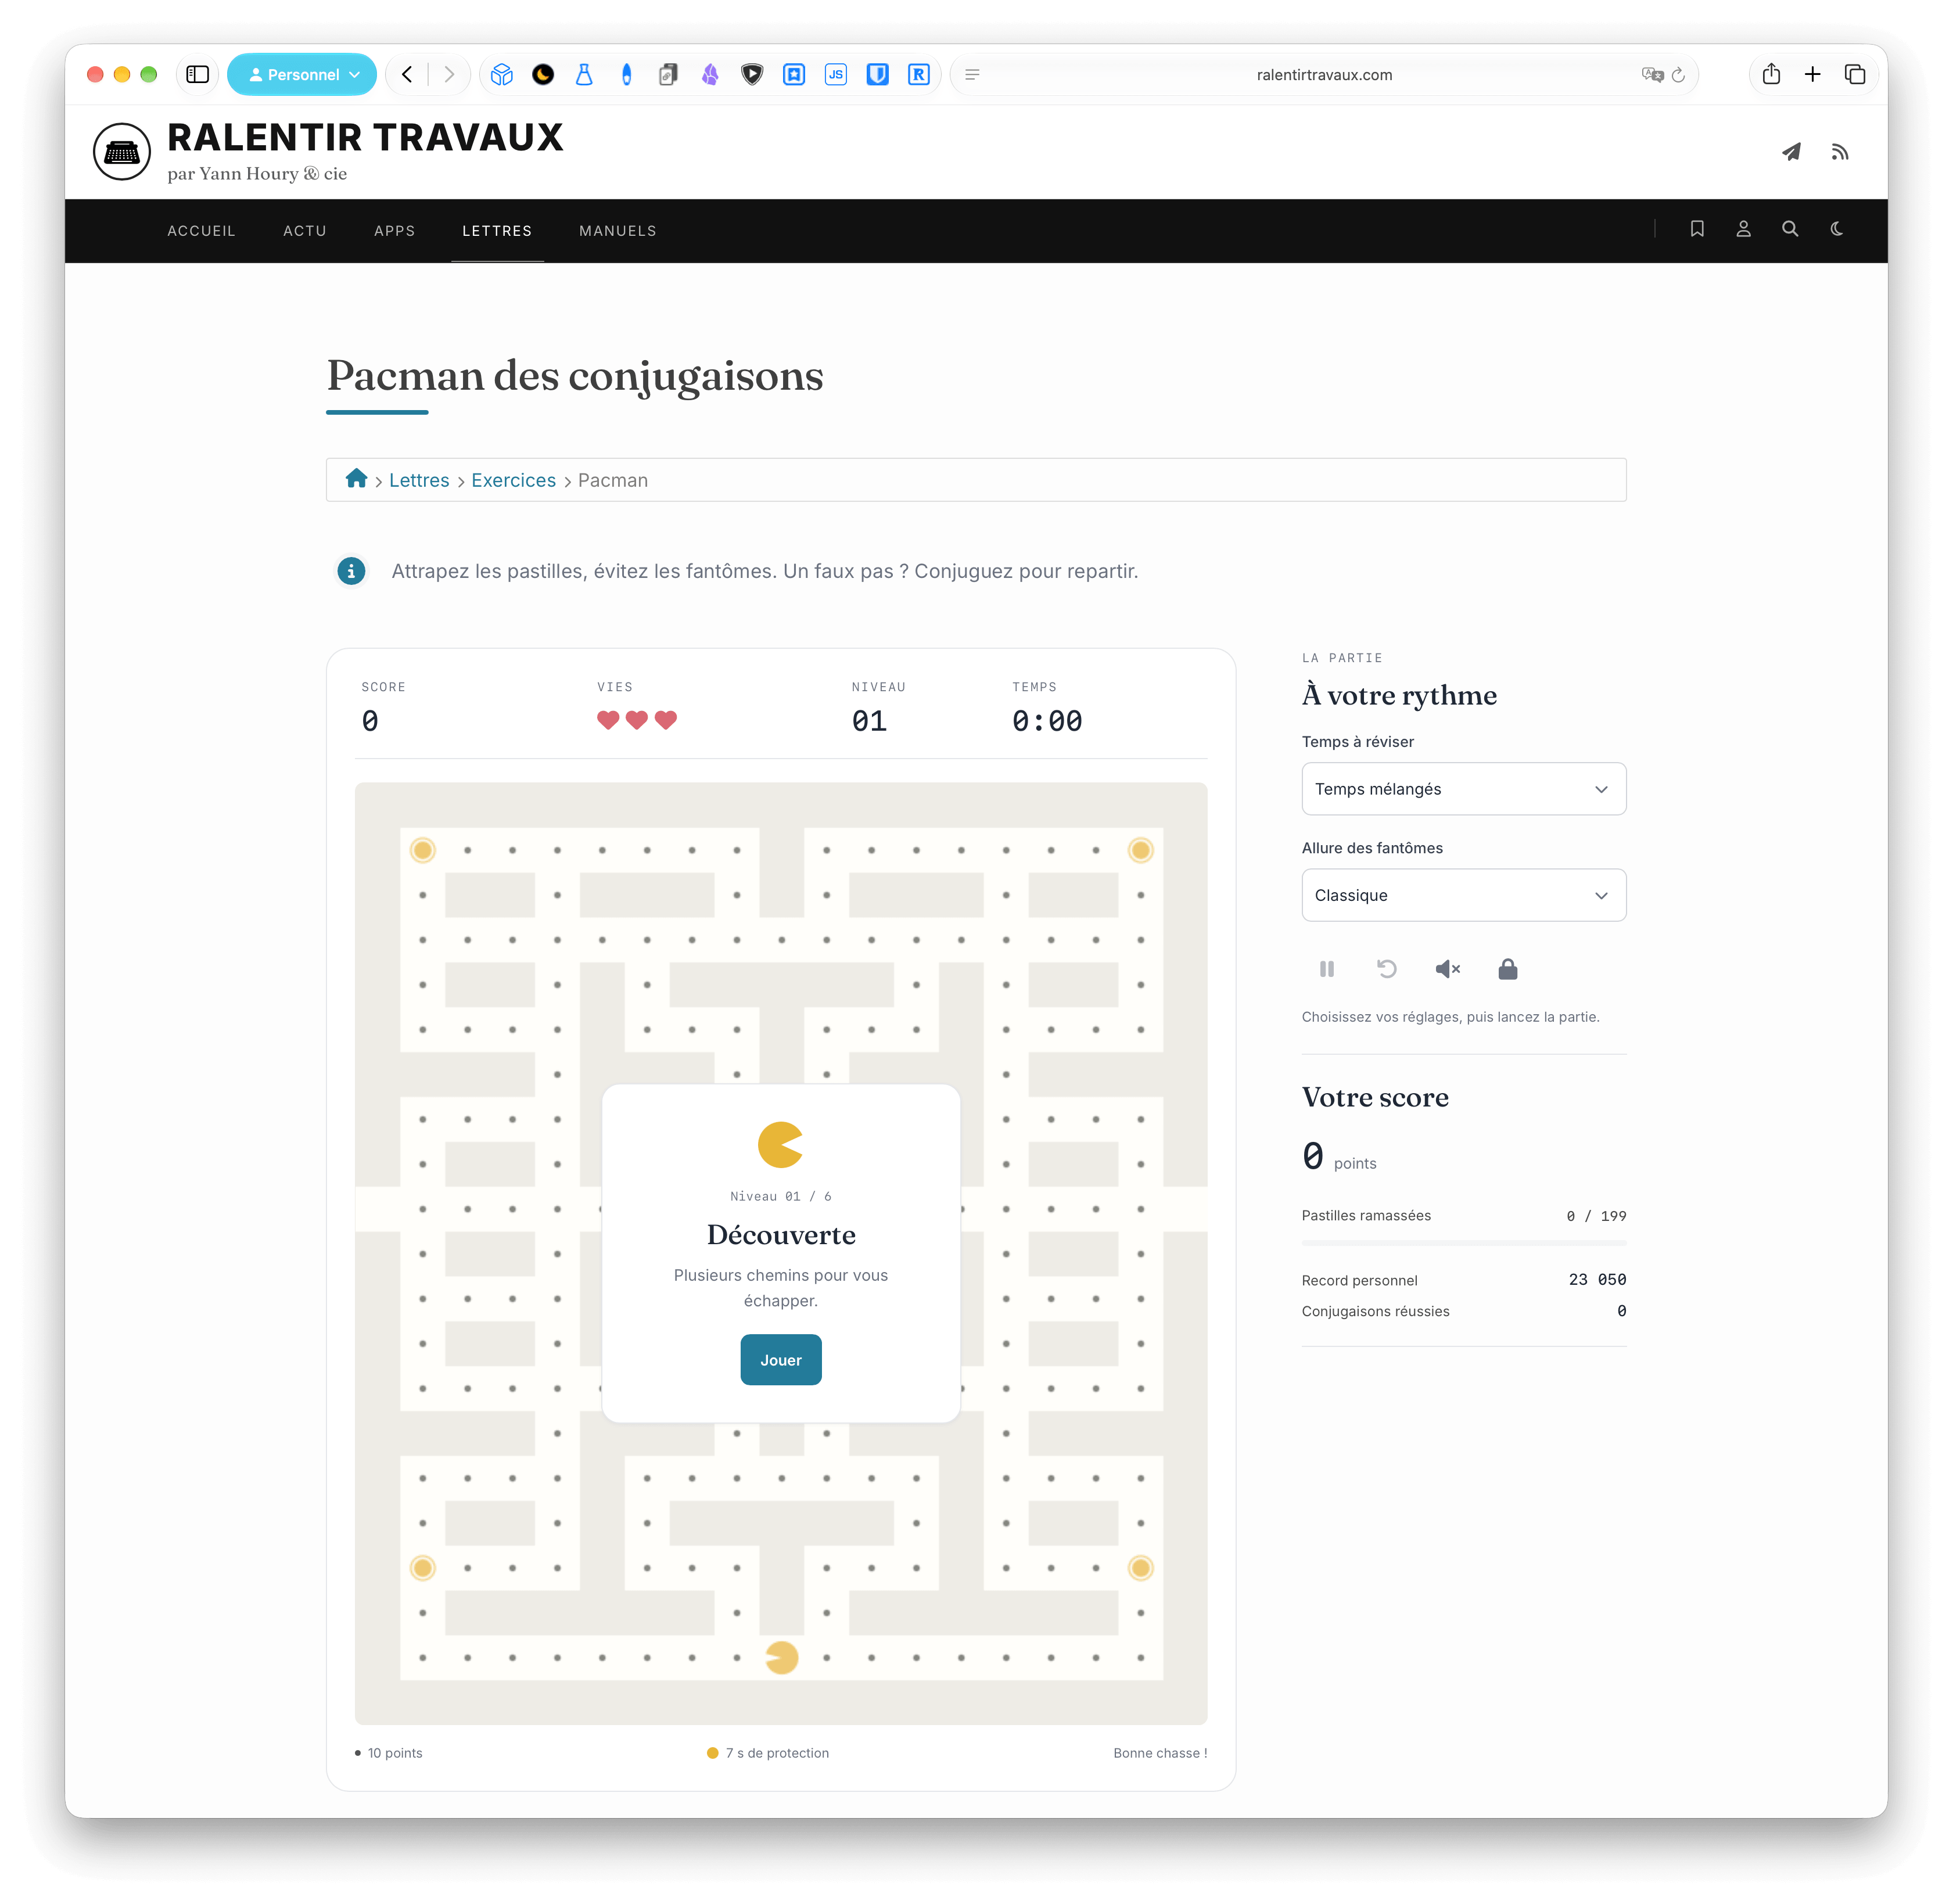Image resolution: width=1953 pixels, height=1904 pixels.
Task: Open the ACTU menu item
Action: coord(304,230)
